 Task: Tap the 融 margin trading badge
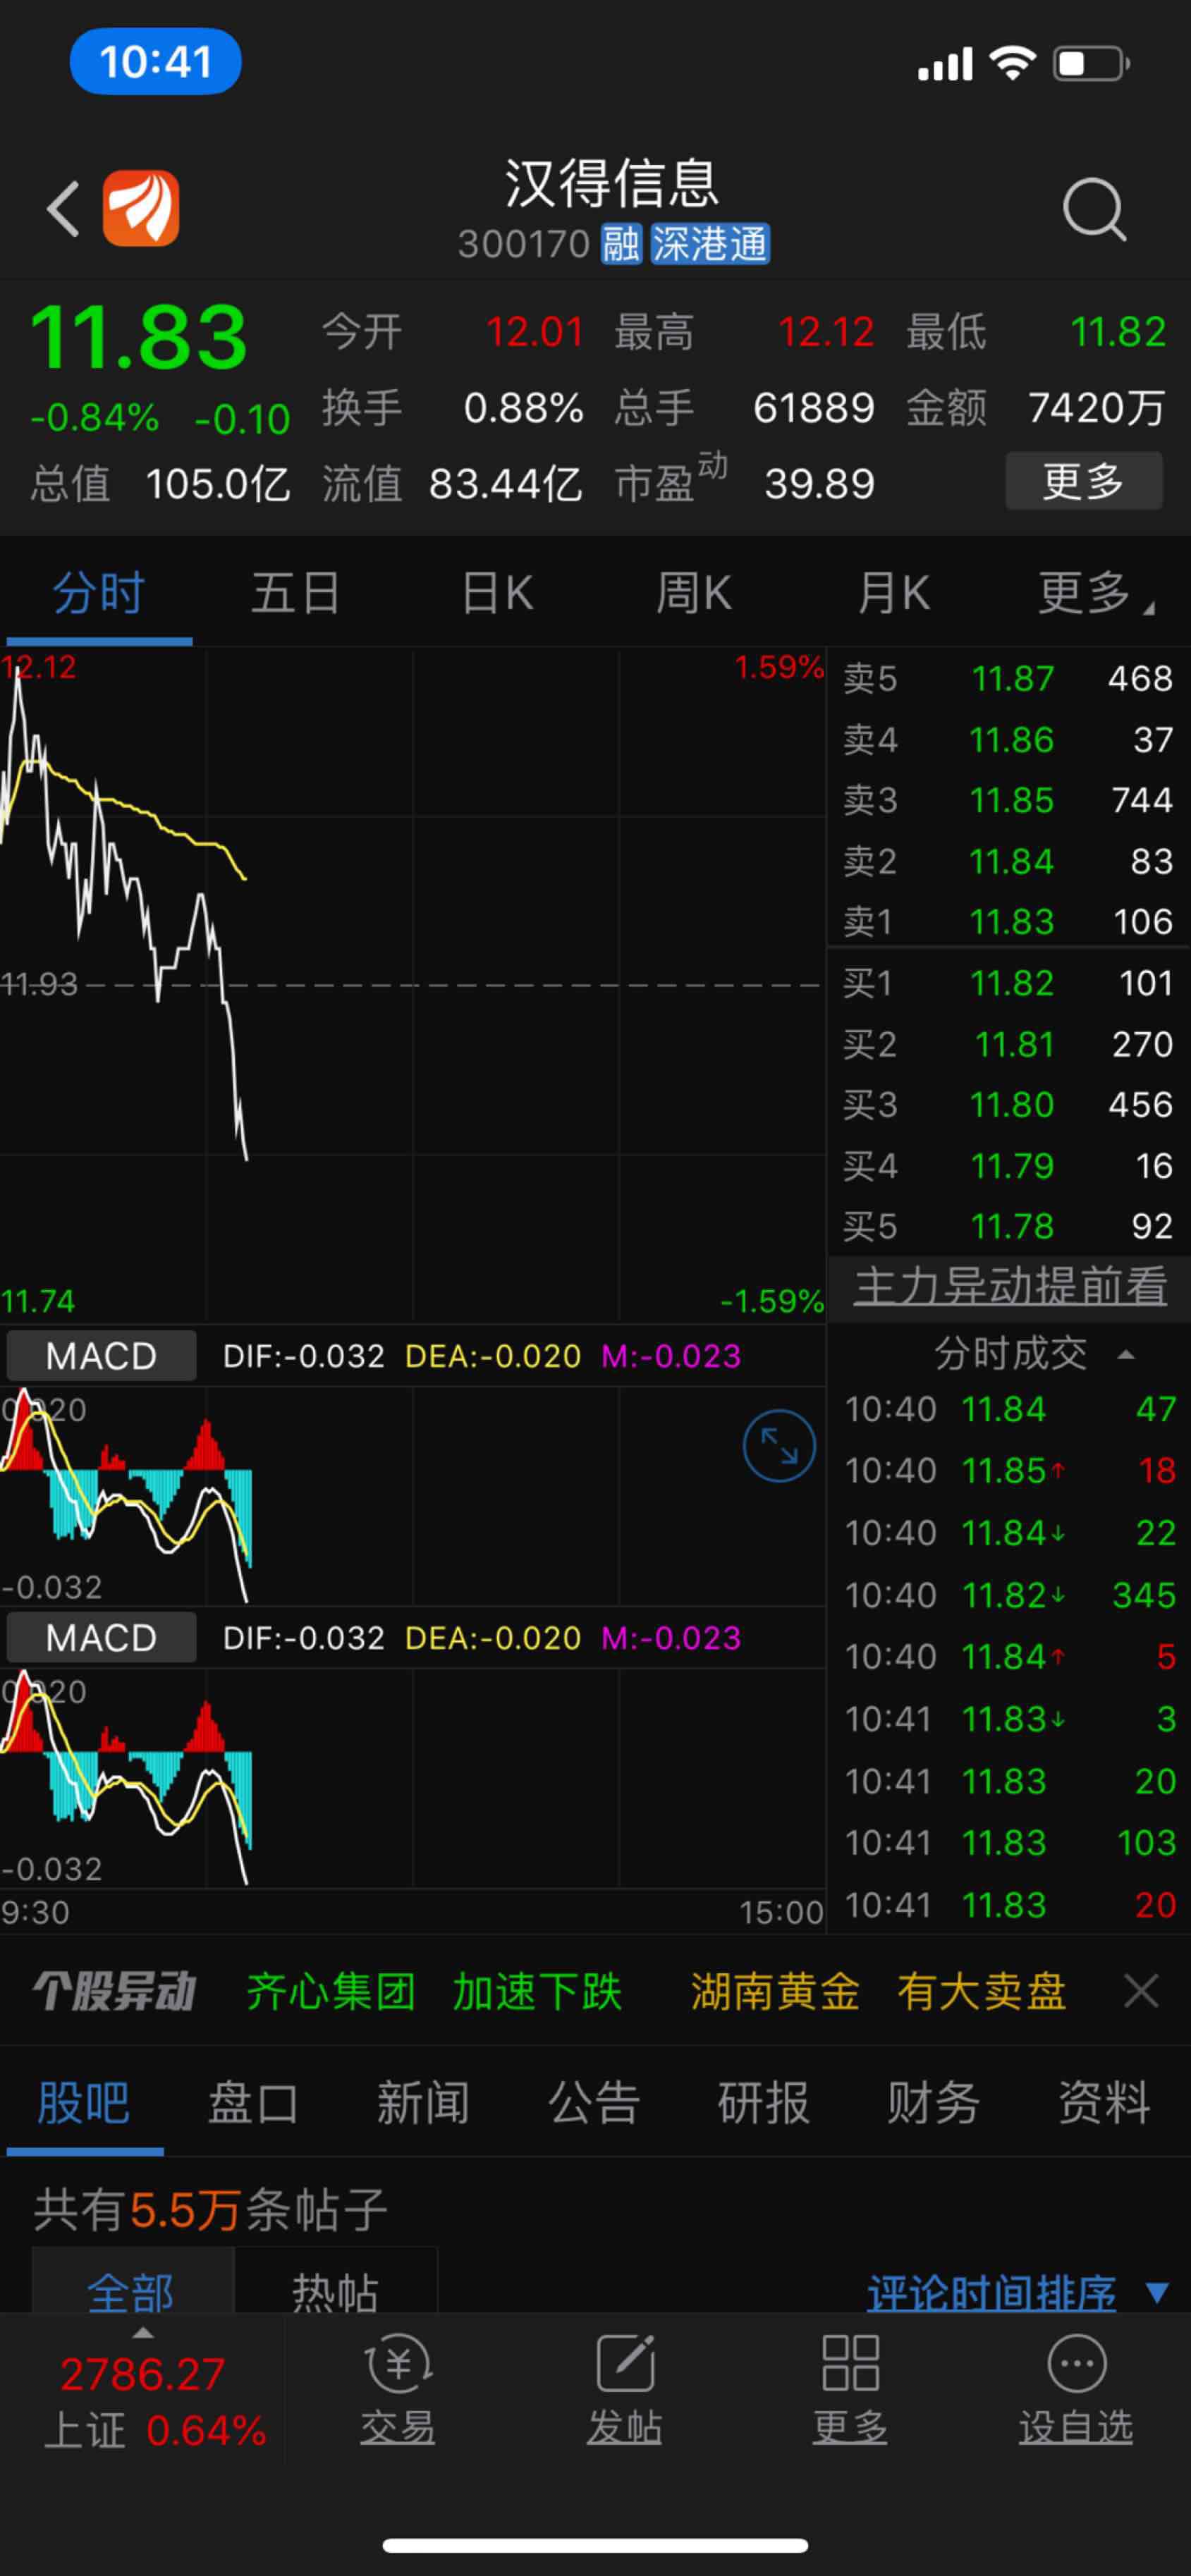point(620,243)
